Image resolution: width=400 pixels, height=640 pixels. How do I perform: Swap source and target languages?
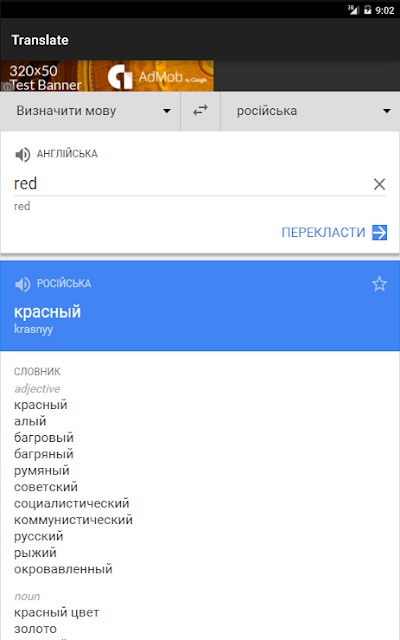click(200, 111)
